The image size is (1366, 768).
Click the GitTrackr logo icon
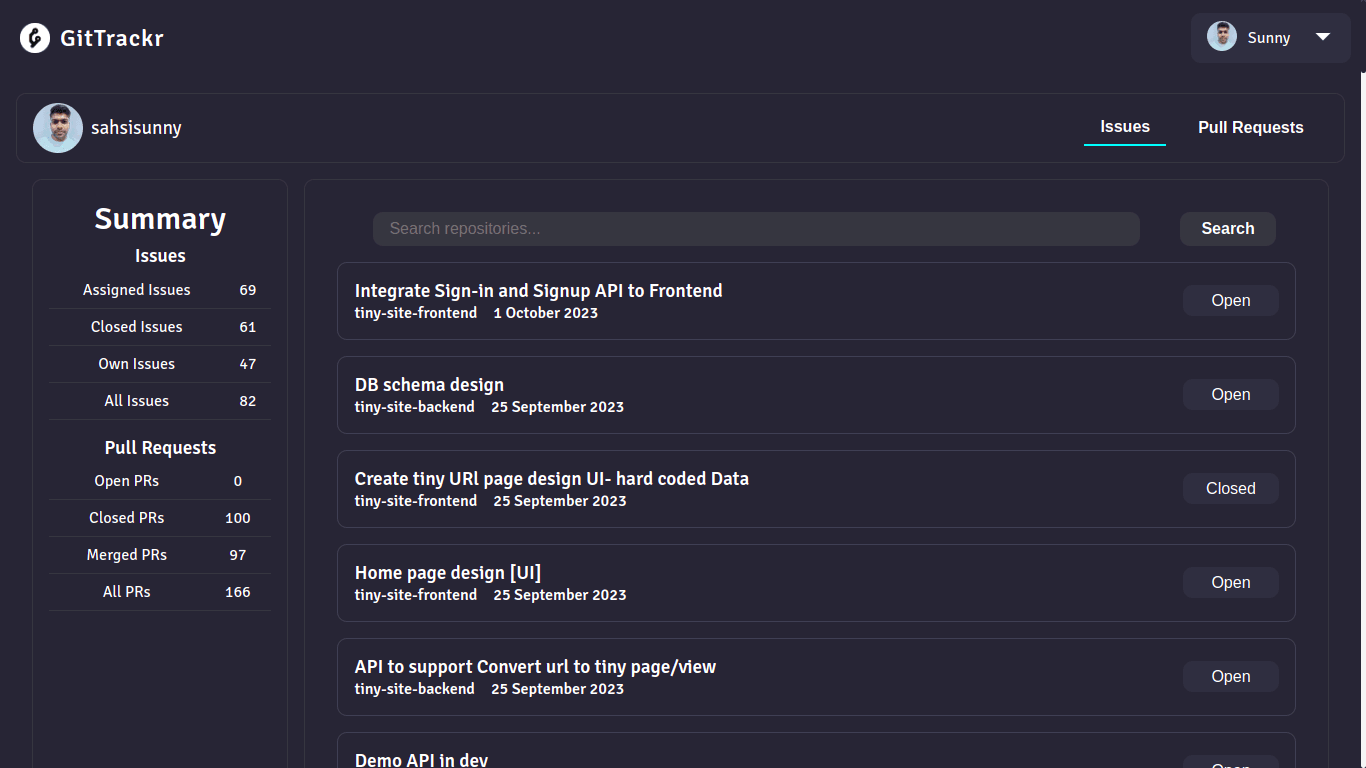pos(35,38)
